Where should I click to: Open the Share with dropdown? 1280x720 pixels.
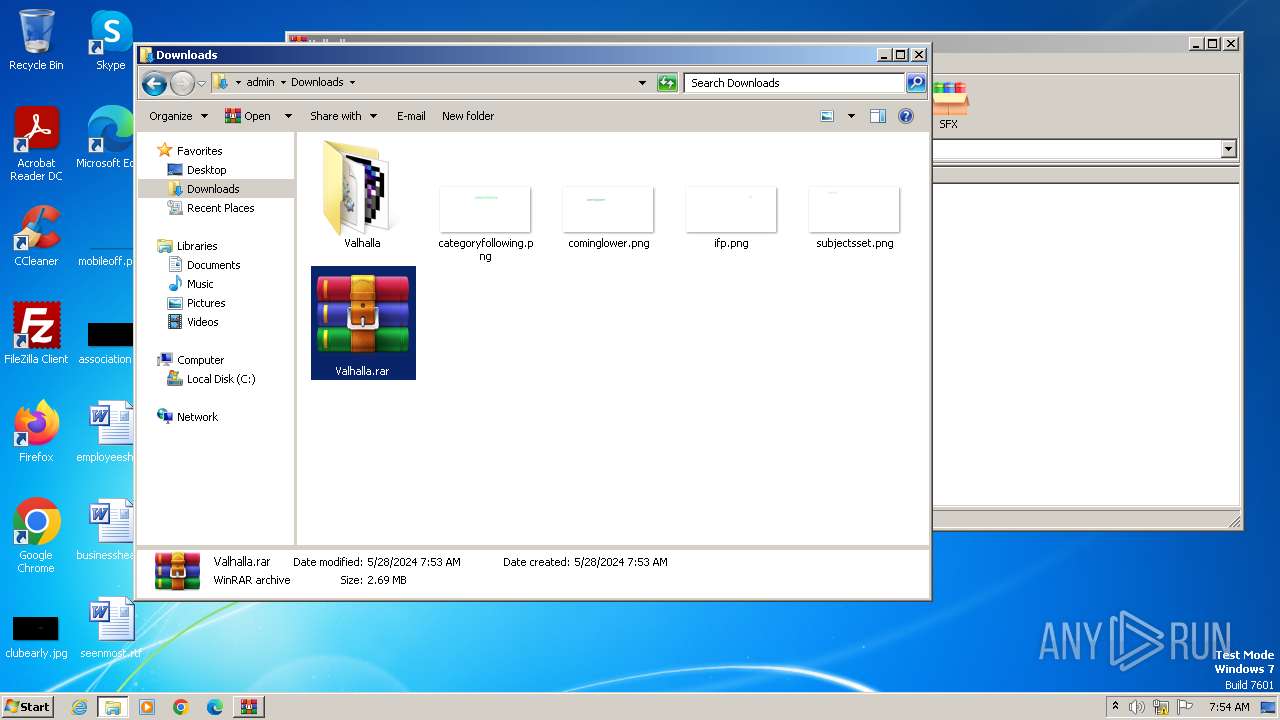point(343,116)
